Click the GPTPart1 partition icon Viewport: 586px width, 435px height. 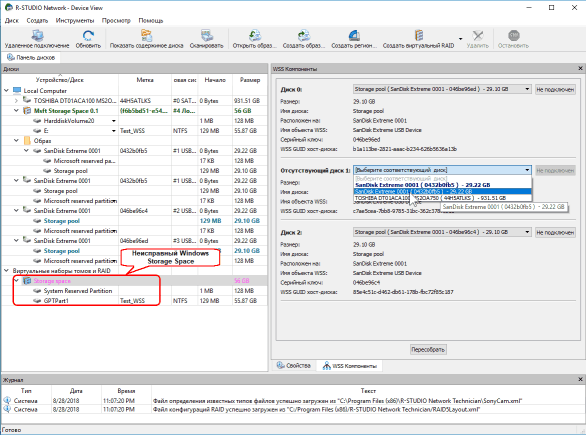(x=37, y=300)
